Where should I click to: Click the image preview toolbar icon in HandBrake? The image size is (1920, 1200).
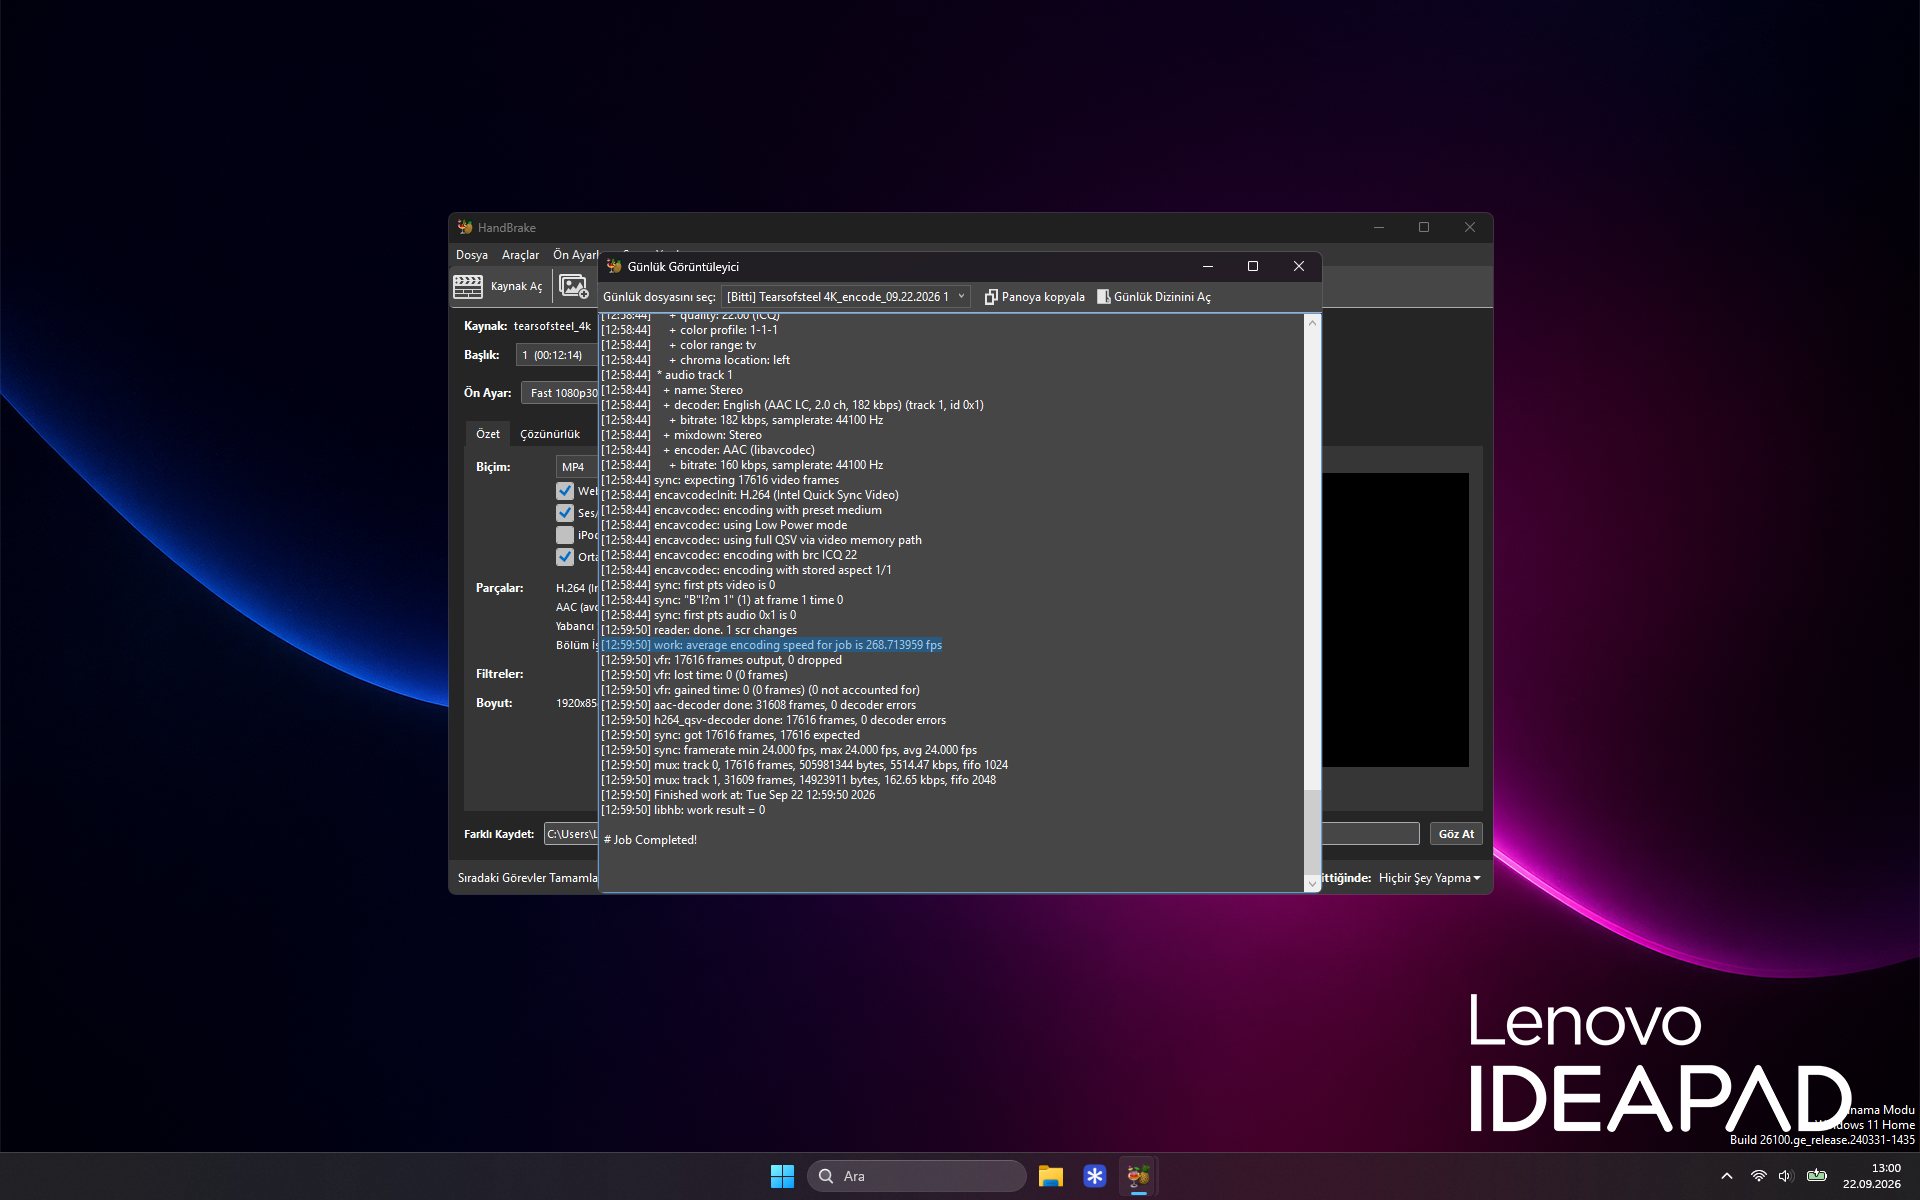(573, 286)
